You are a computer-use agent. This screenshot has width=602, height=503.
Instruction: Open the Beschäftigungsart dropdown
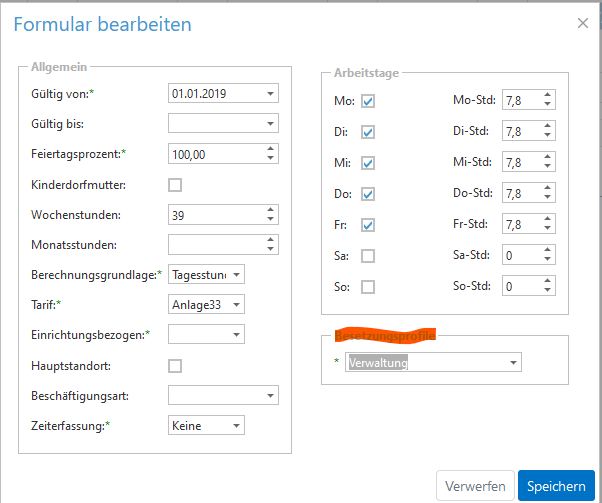270,396
